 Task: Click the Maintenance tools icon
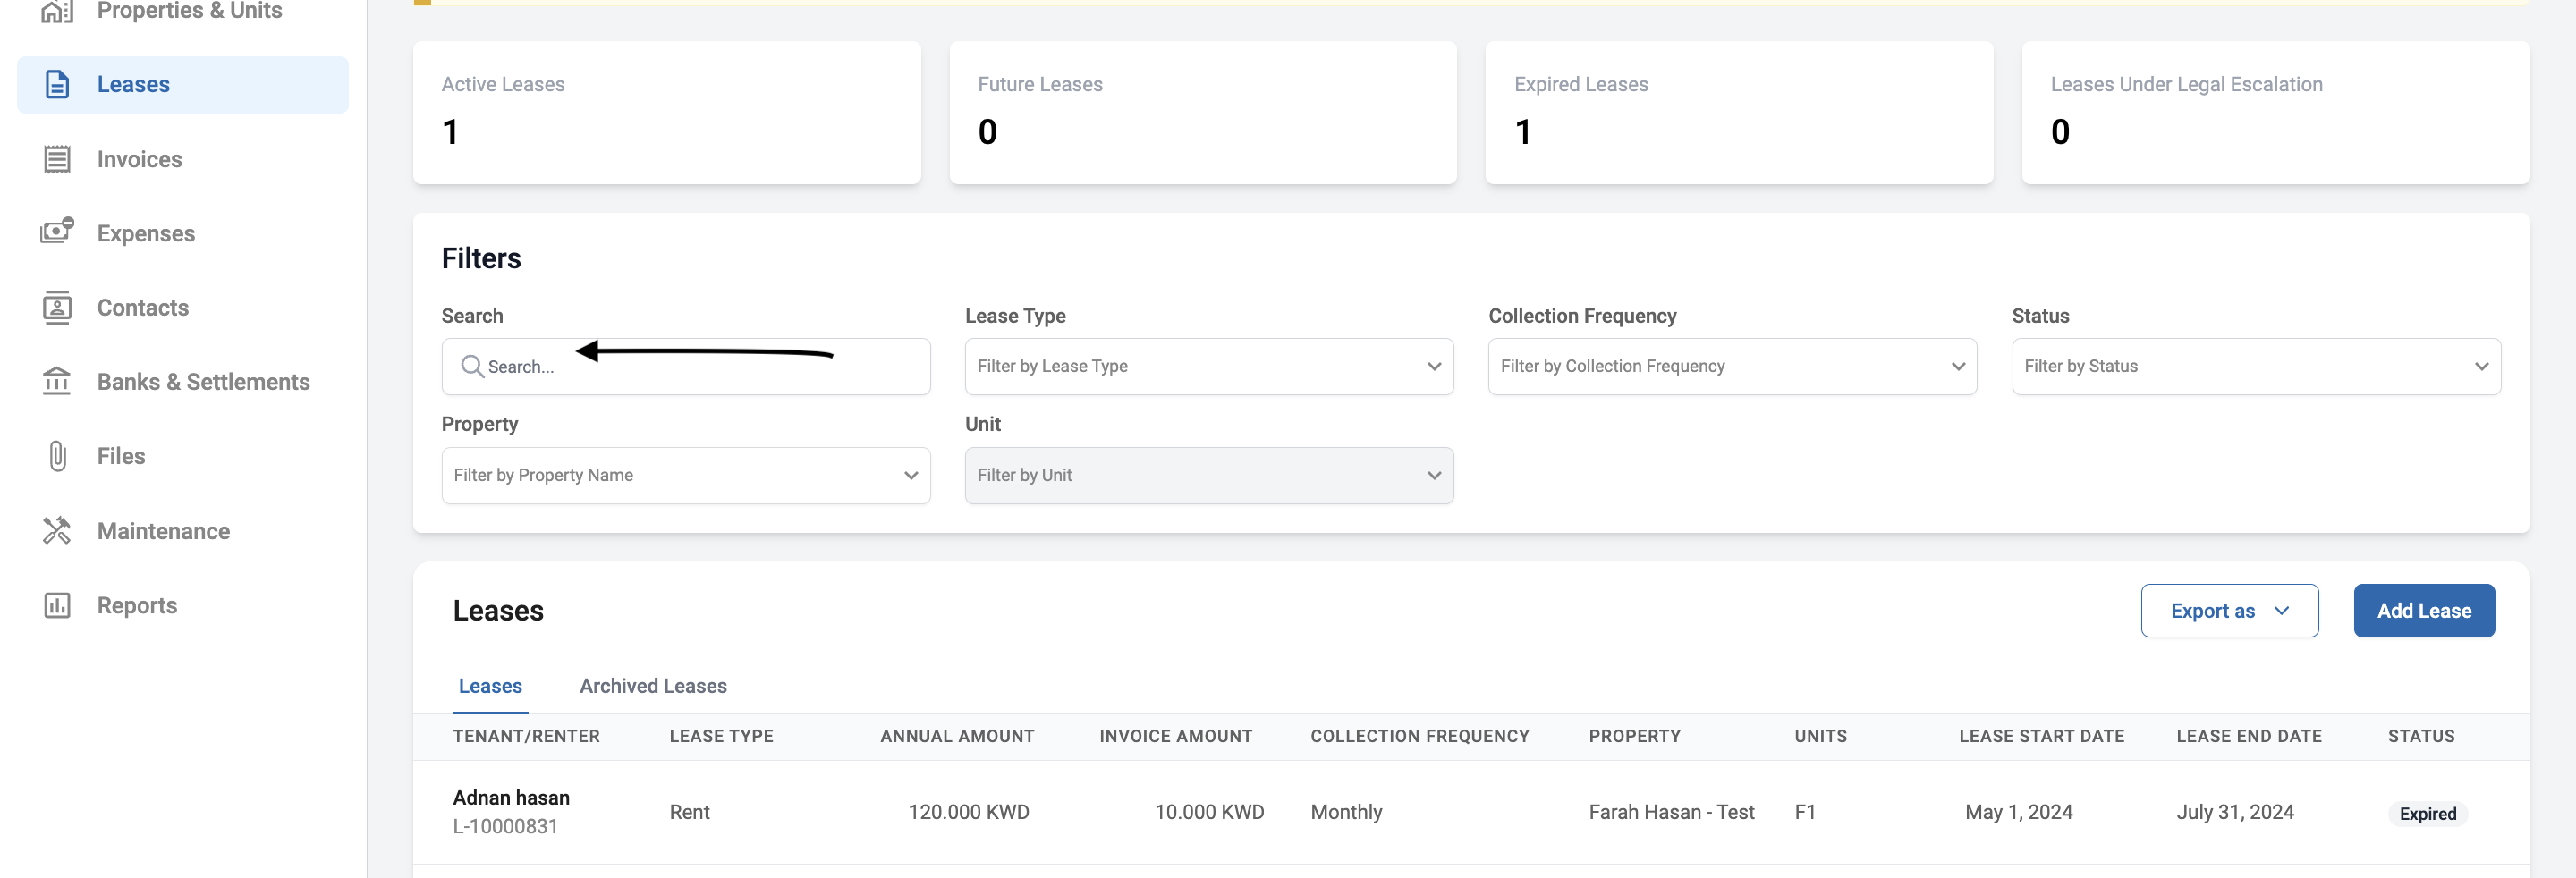pyautogui.click(x=57, y=530)
